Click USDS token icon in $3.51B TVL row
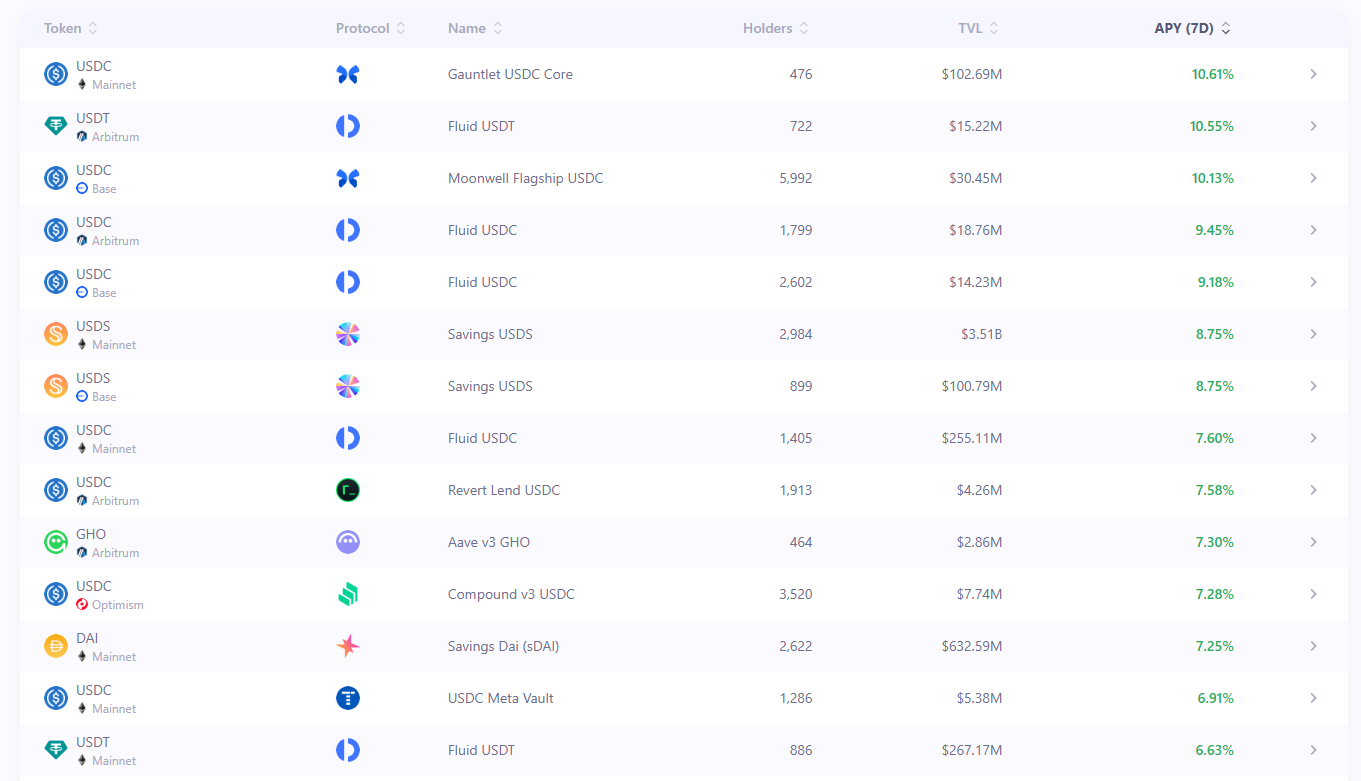This screenshot has width=1361, height=781. (x=56, y=334)
